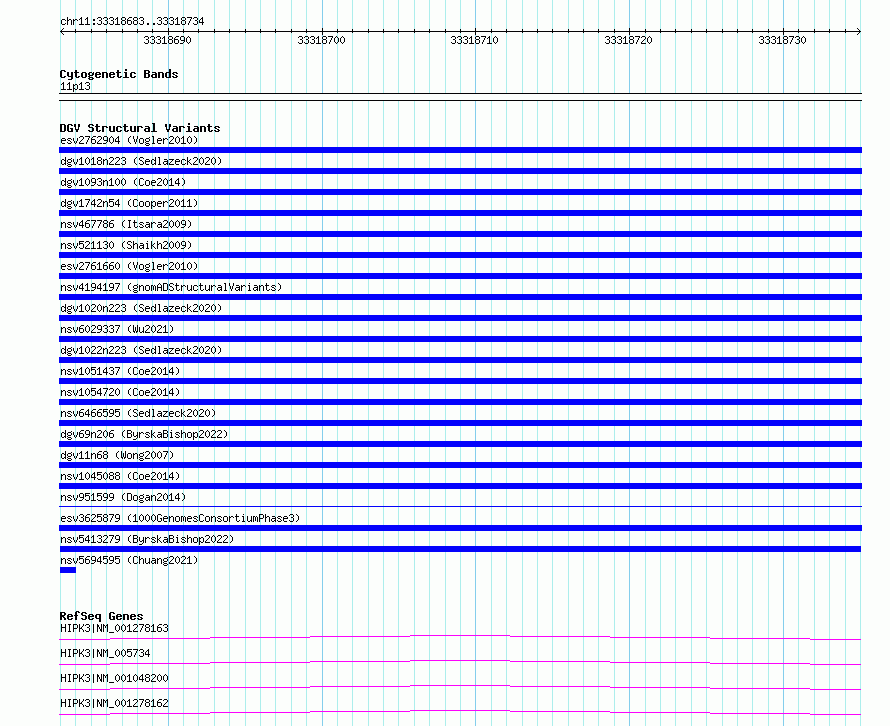Select variant dgv1093n100 (Coe2014)

pos(123,182)
